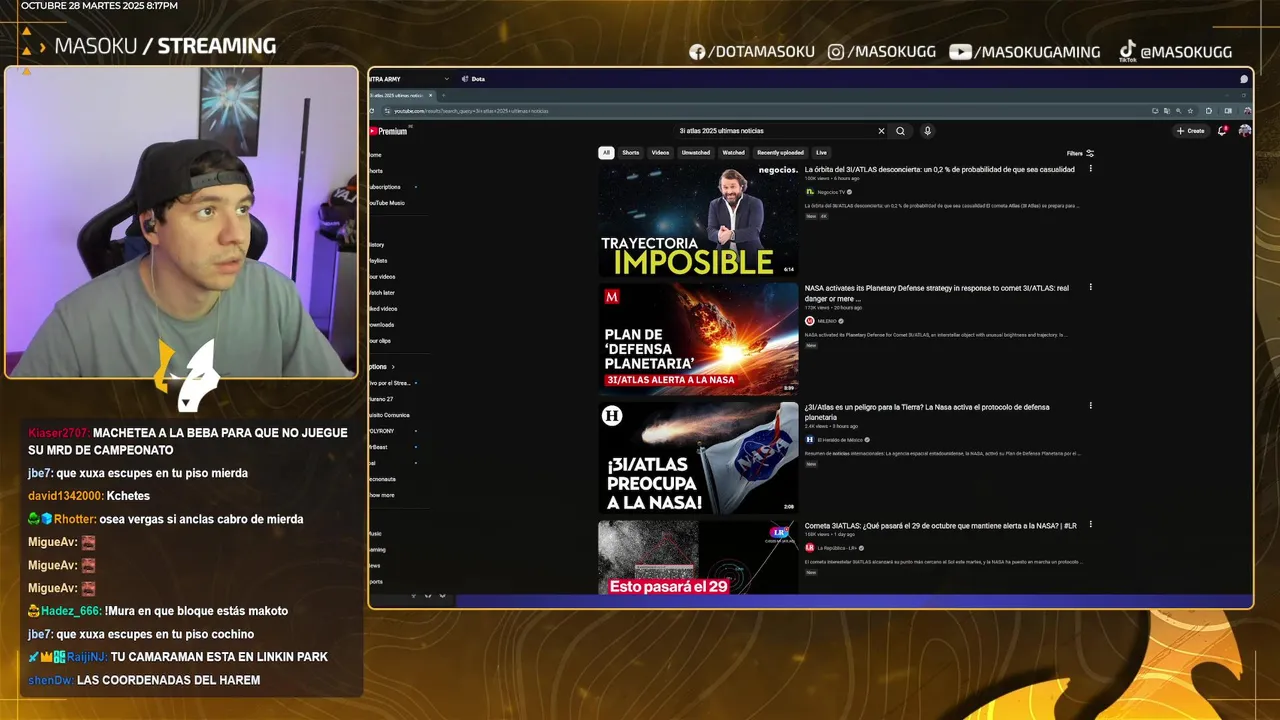The width and height of the screenshot is (1280, 720).
Task: Select the Live filter chip
Action: [821, 153]
